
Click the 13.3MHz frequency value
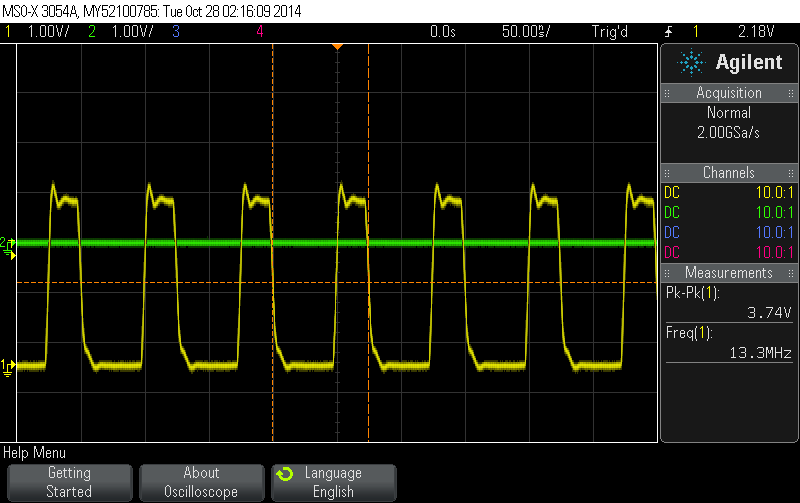click(761, 353)
